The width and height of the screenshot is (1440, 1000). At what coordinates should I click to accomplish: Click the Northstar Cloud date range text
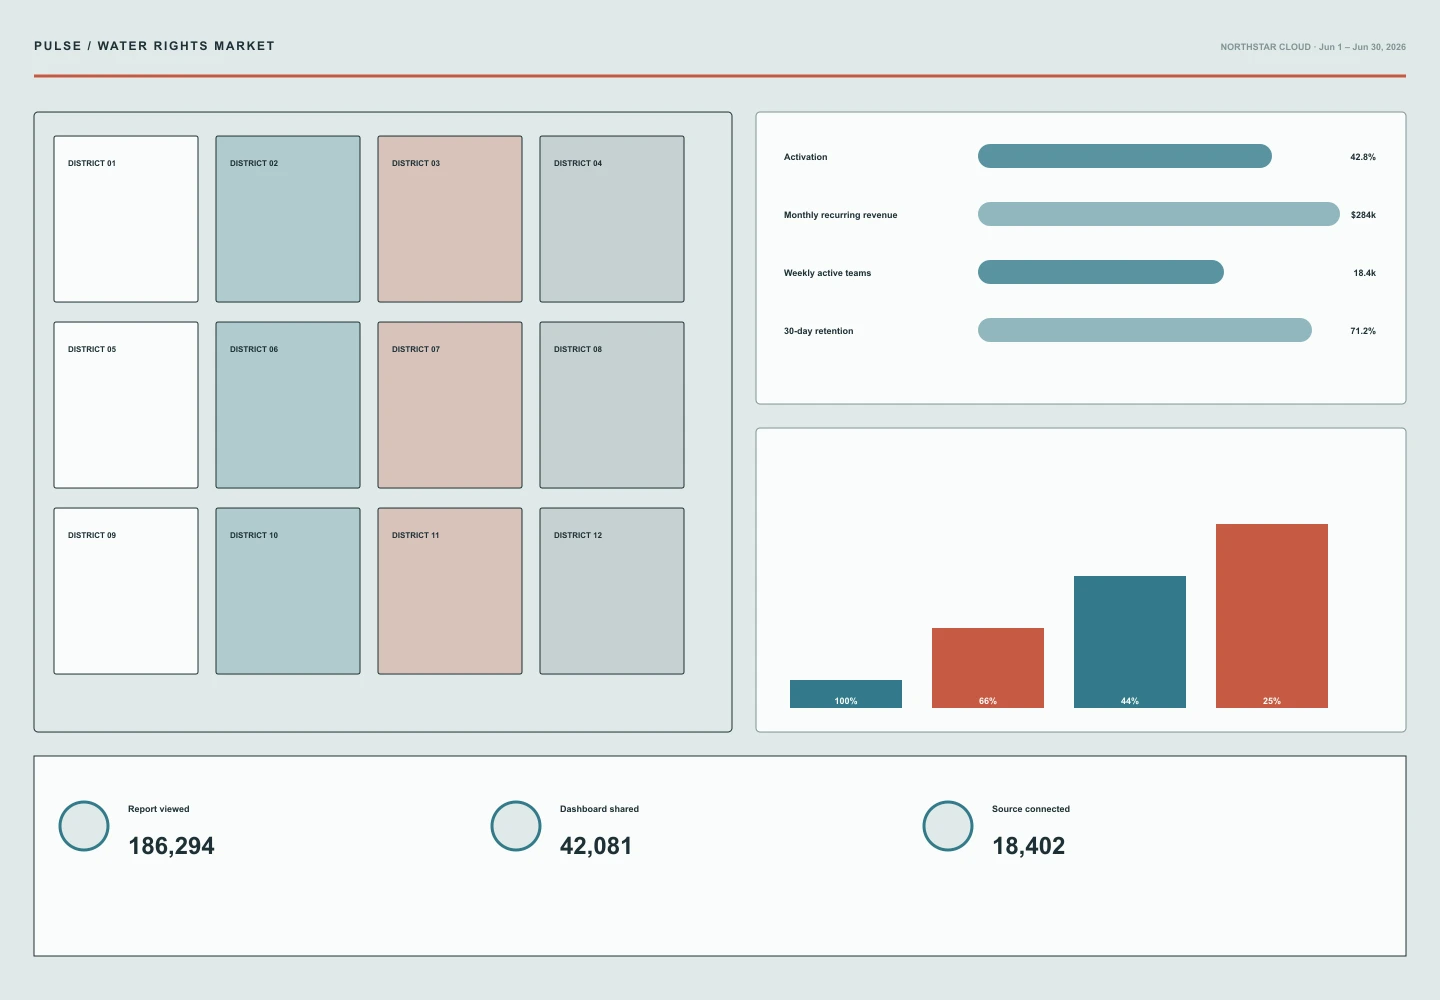[1313, 47]
